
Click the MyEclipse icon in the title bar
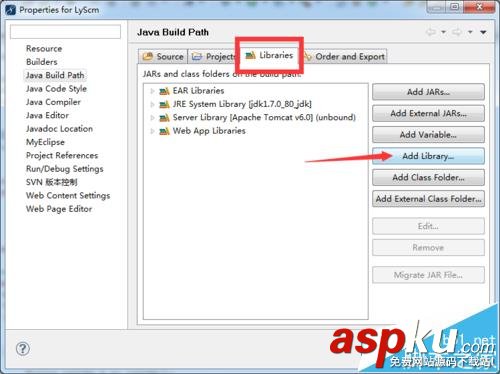[x=10, y=10]
